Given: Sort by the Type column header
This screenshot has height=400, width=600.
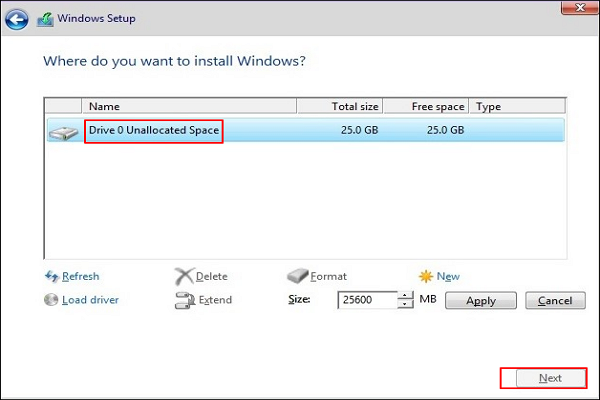Looking at the screenshot, I should [517, 106].
